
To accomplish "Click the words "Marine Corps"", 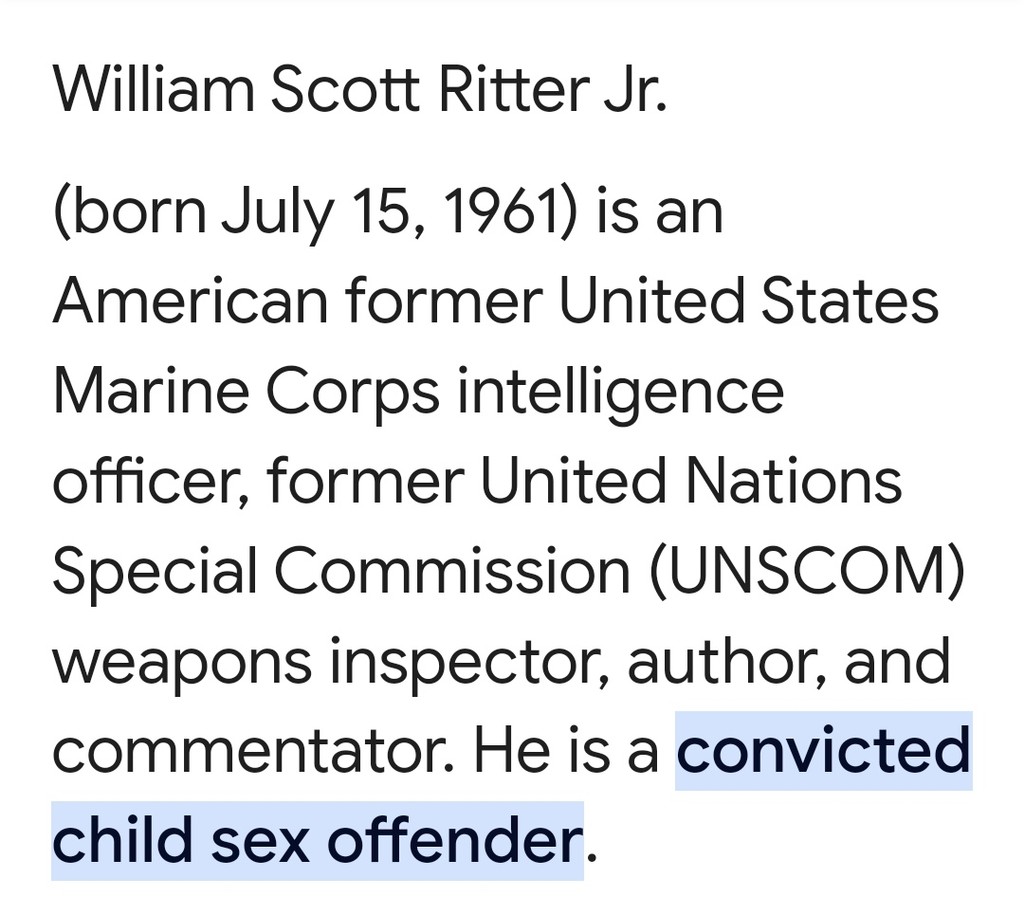I will (246, 390).
